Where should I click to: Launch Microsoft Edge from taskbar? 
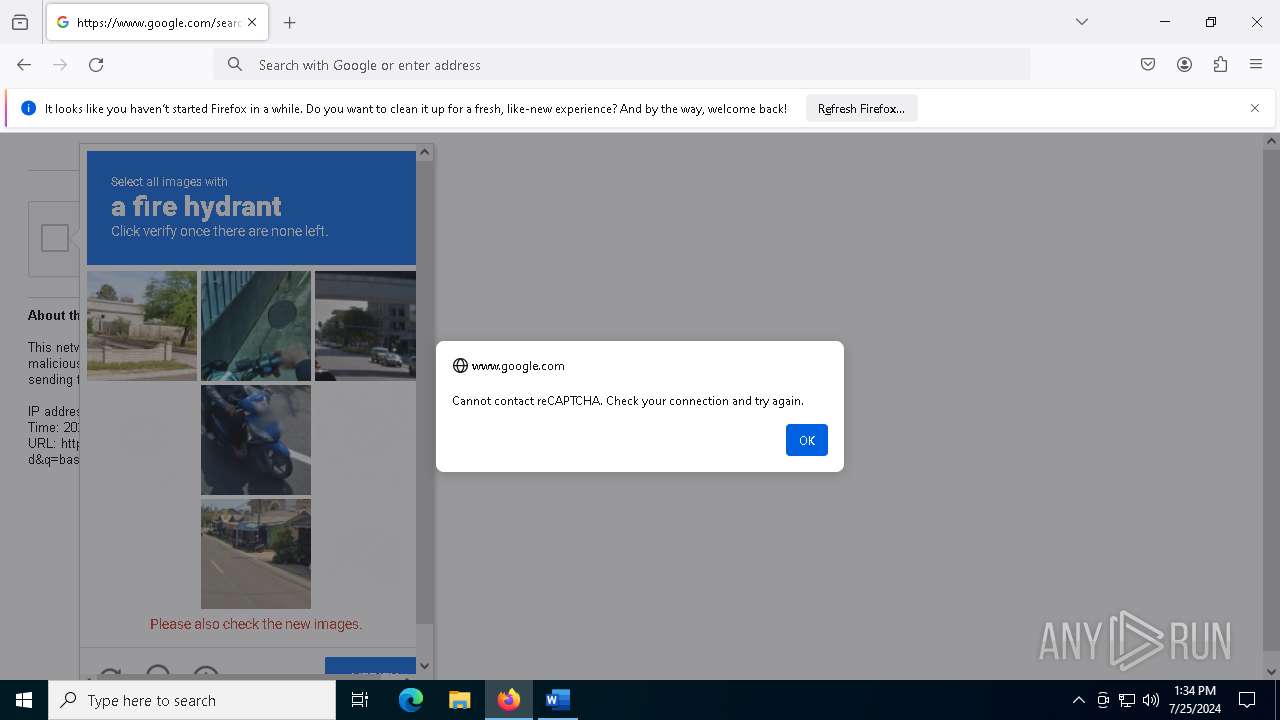click(x=411, y=700)
